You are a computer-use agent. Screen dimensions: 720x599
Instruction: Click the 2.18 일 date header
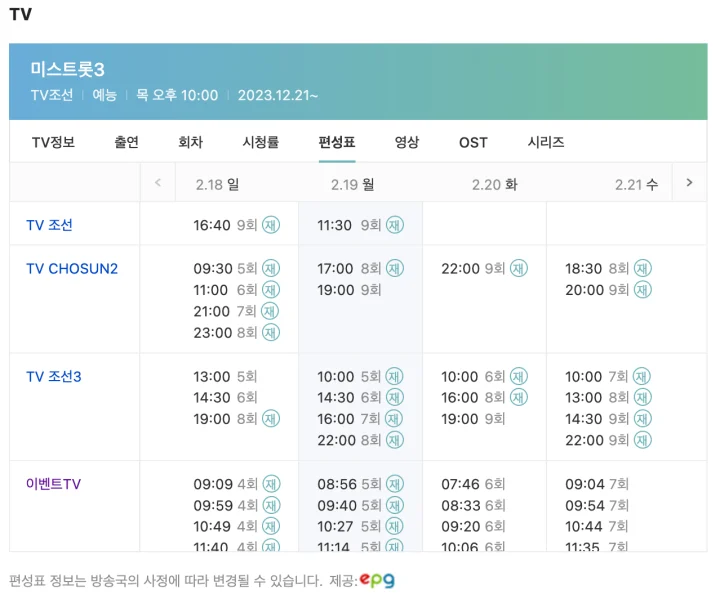(217, 185)
